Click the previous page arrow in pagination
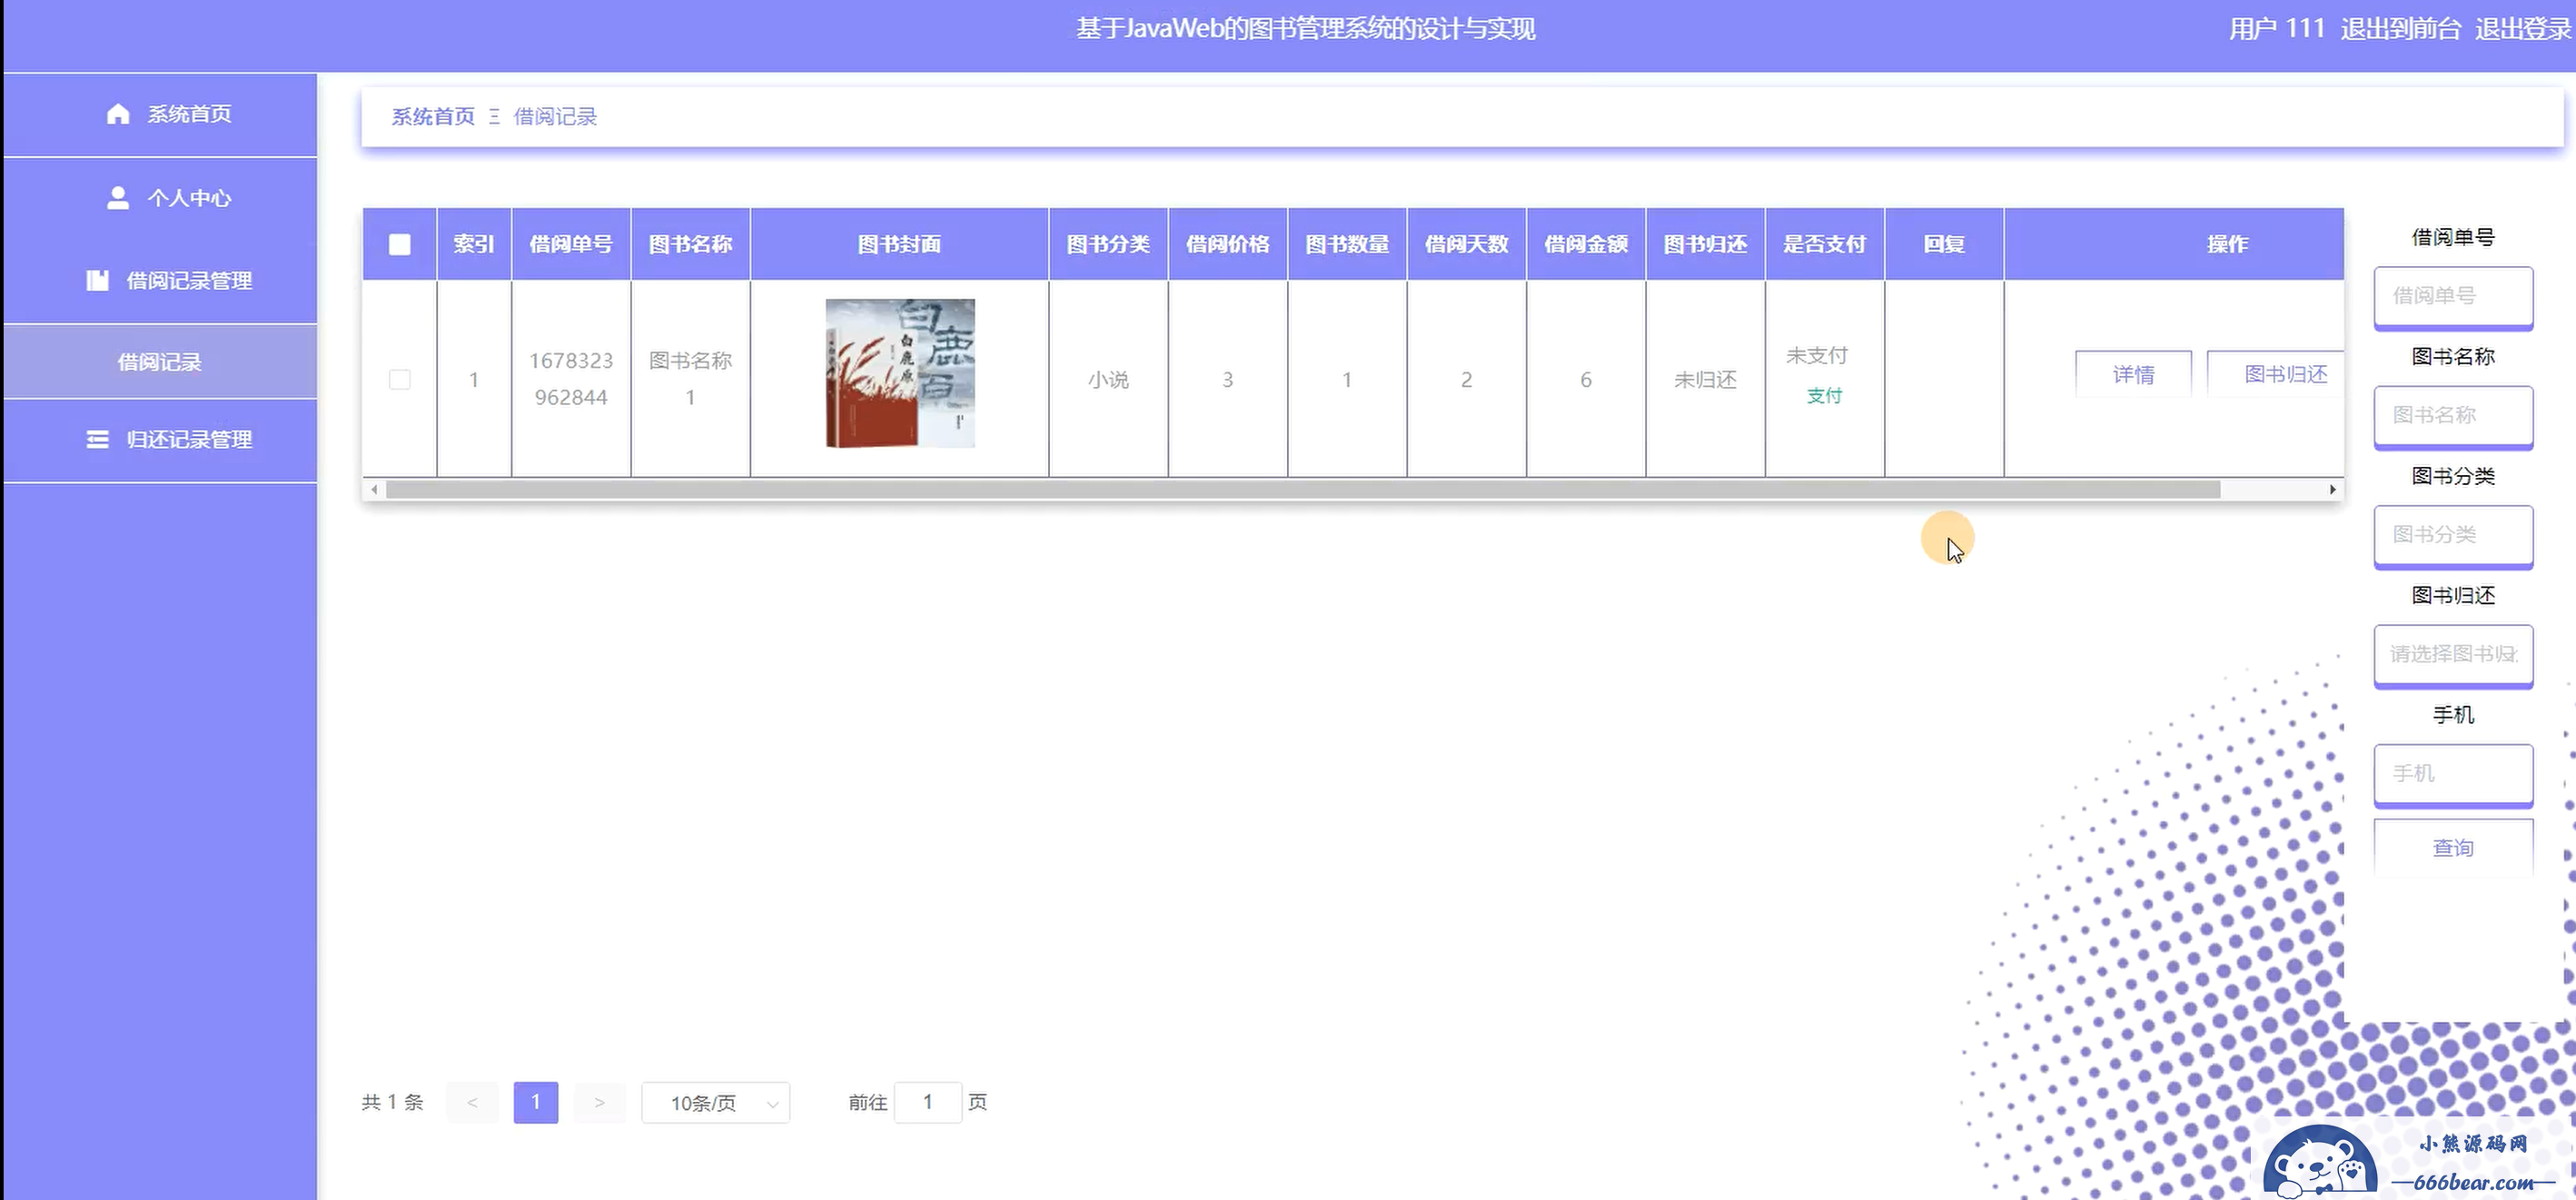 point(472,1102)
